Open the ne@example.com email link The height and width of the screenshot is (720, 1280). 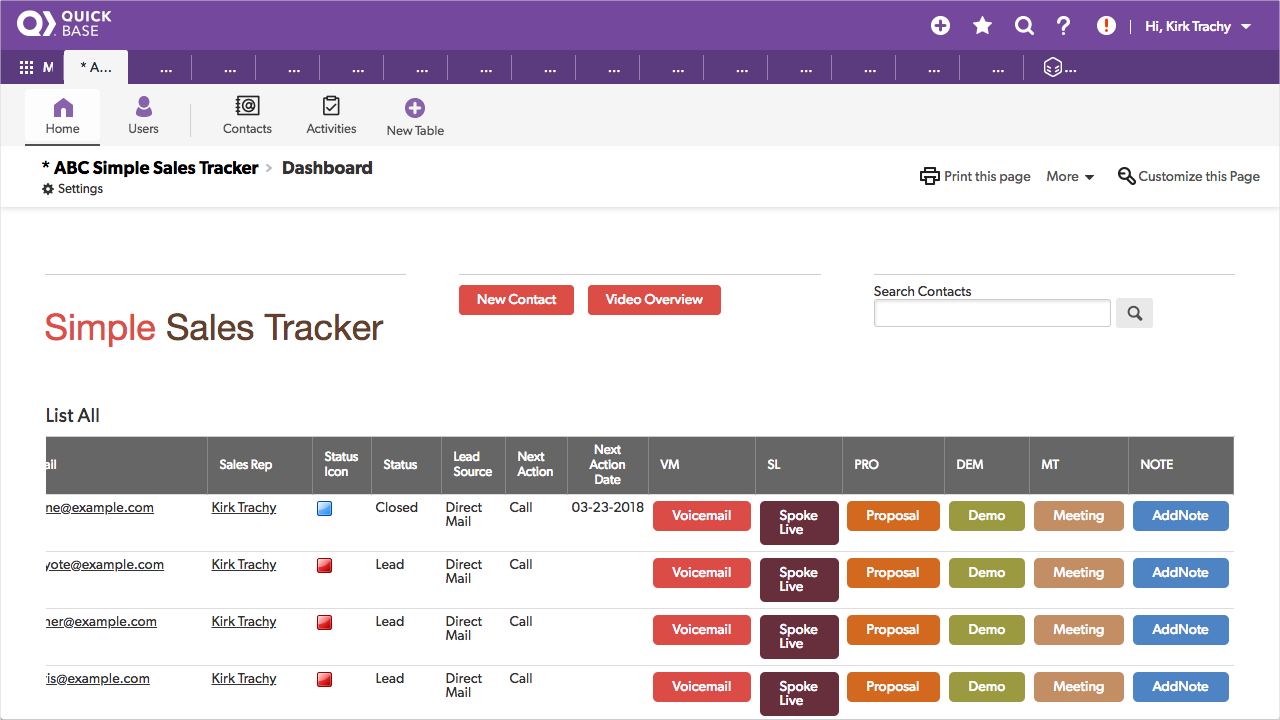point(100,508)
